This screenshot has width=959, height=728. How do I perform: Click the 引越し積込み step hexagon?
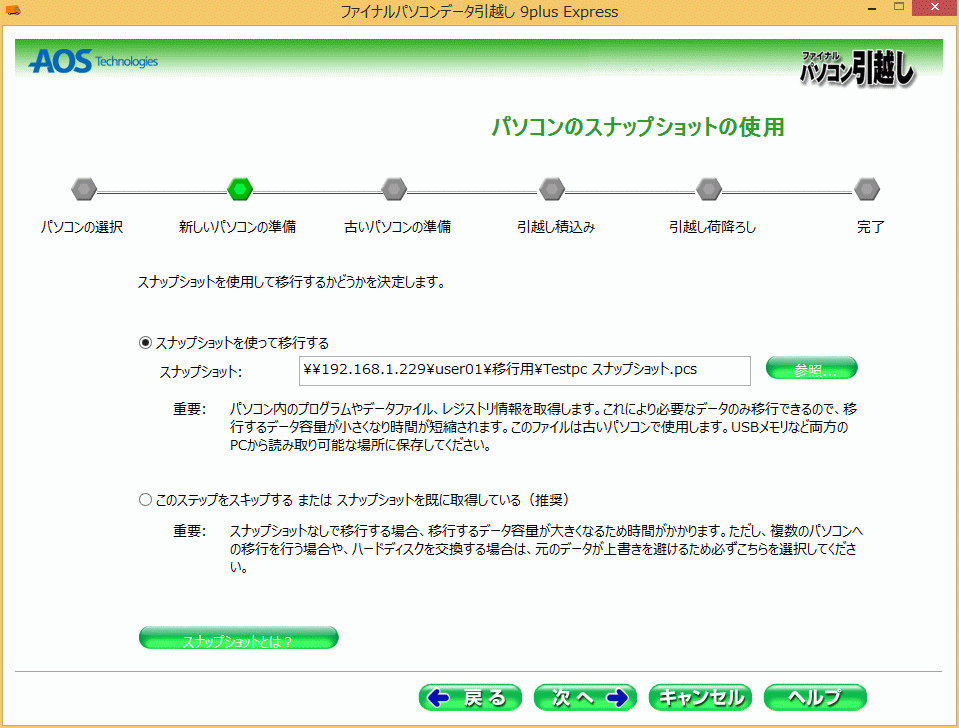(552, 188)
